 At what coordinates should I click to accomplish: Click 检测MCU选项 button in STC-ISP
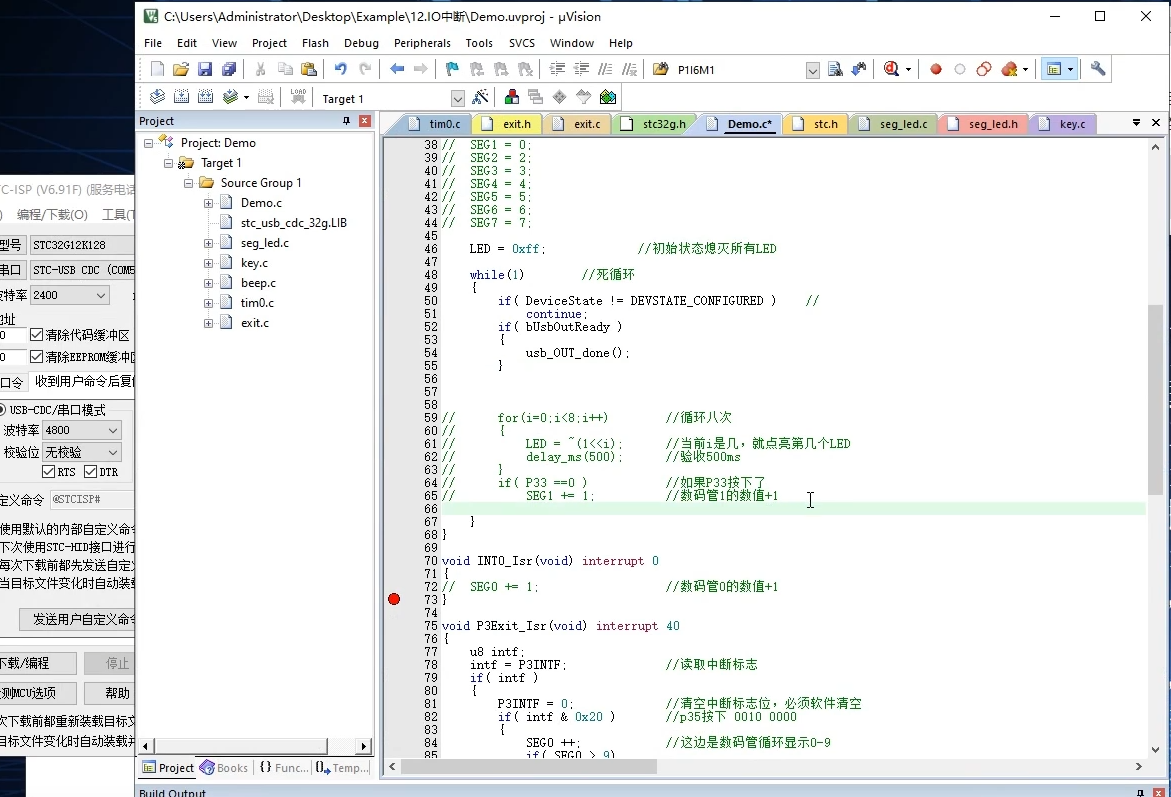click(34, 693)
